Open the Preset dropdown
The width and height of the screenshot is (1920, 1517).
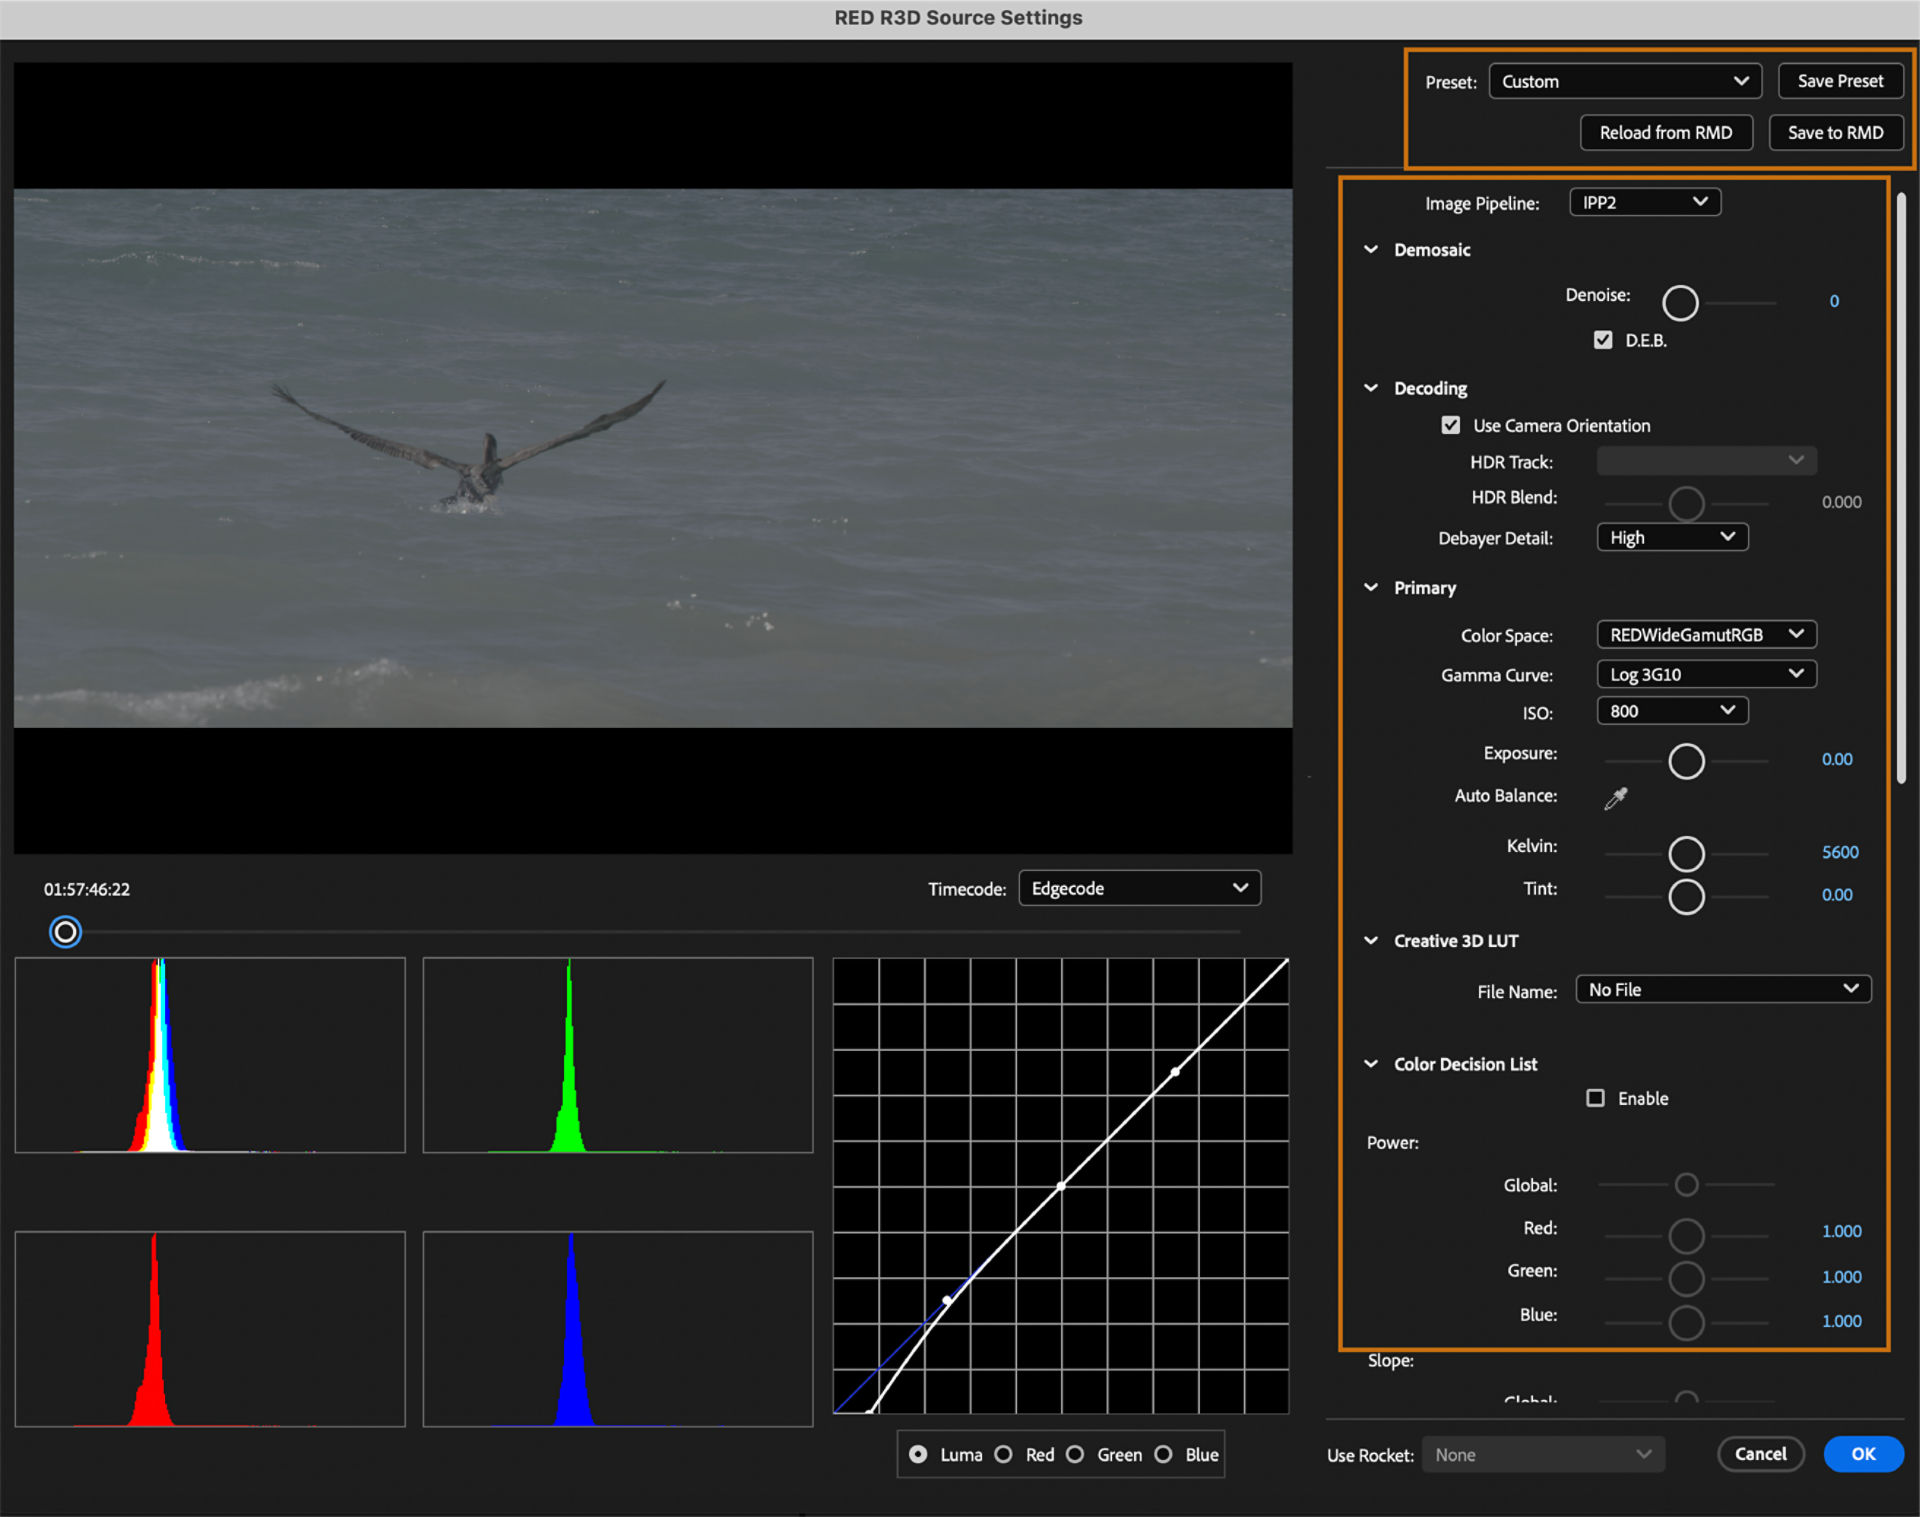(x=1624, y=81)
